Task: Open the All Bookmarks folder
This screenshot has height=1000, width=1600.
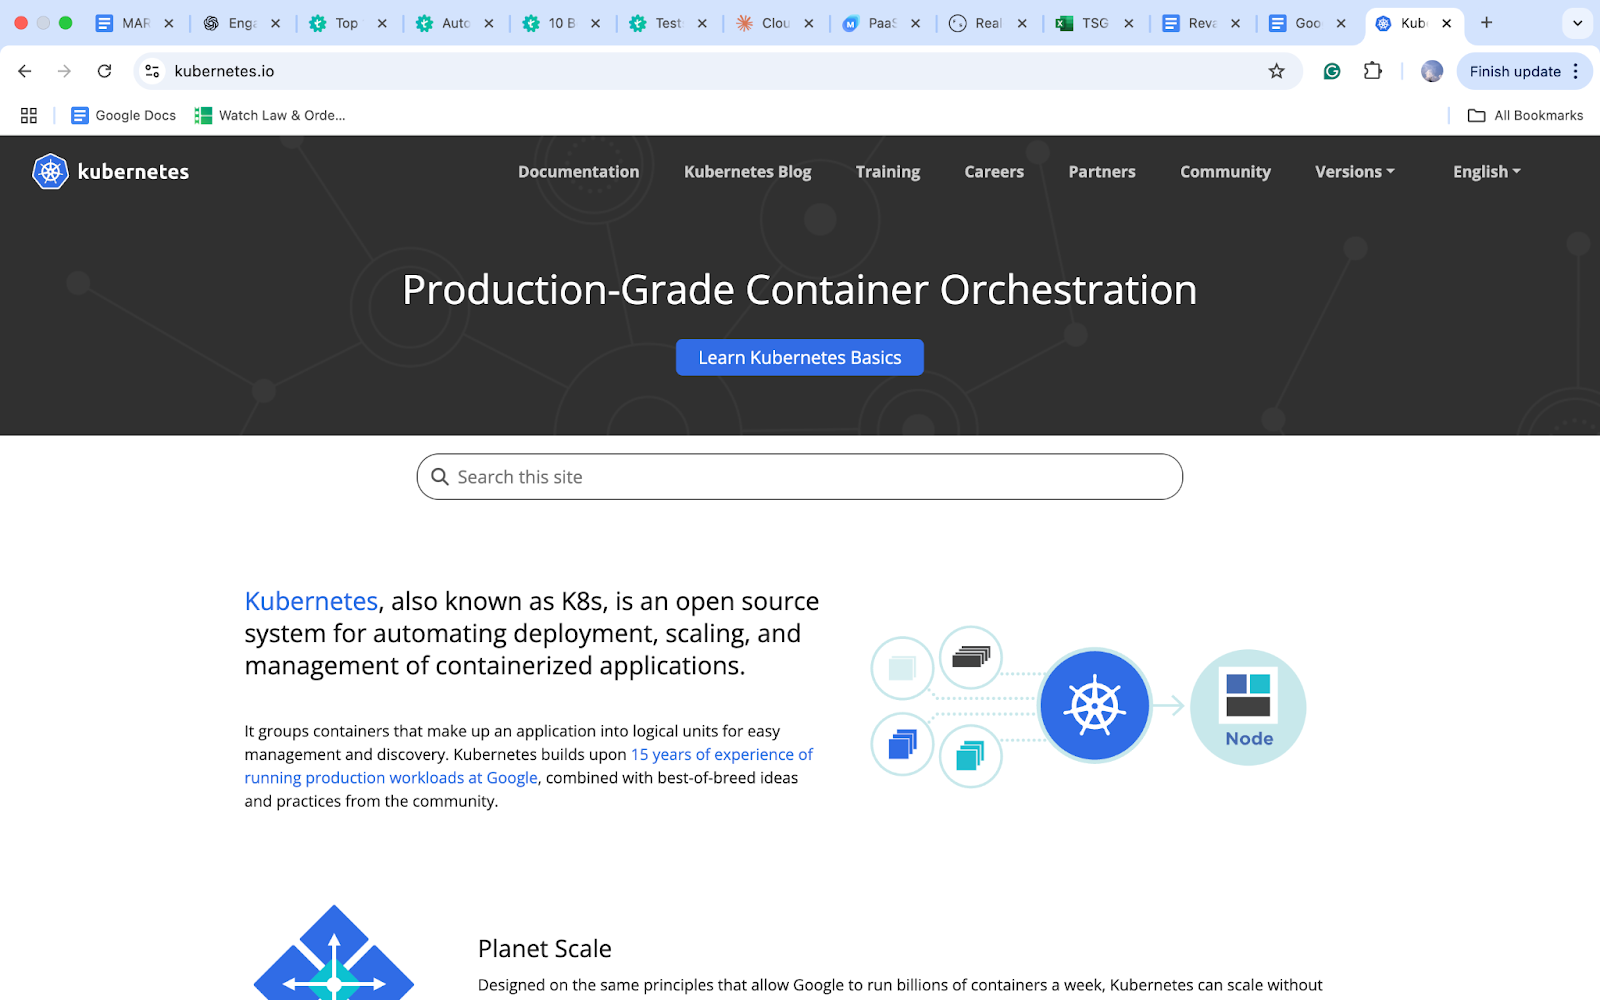Action: [x=1525, y=115]
